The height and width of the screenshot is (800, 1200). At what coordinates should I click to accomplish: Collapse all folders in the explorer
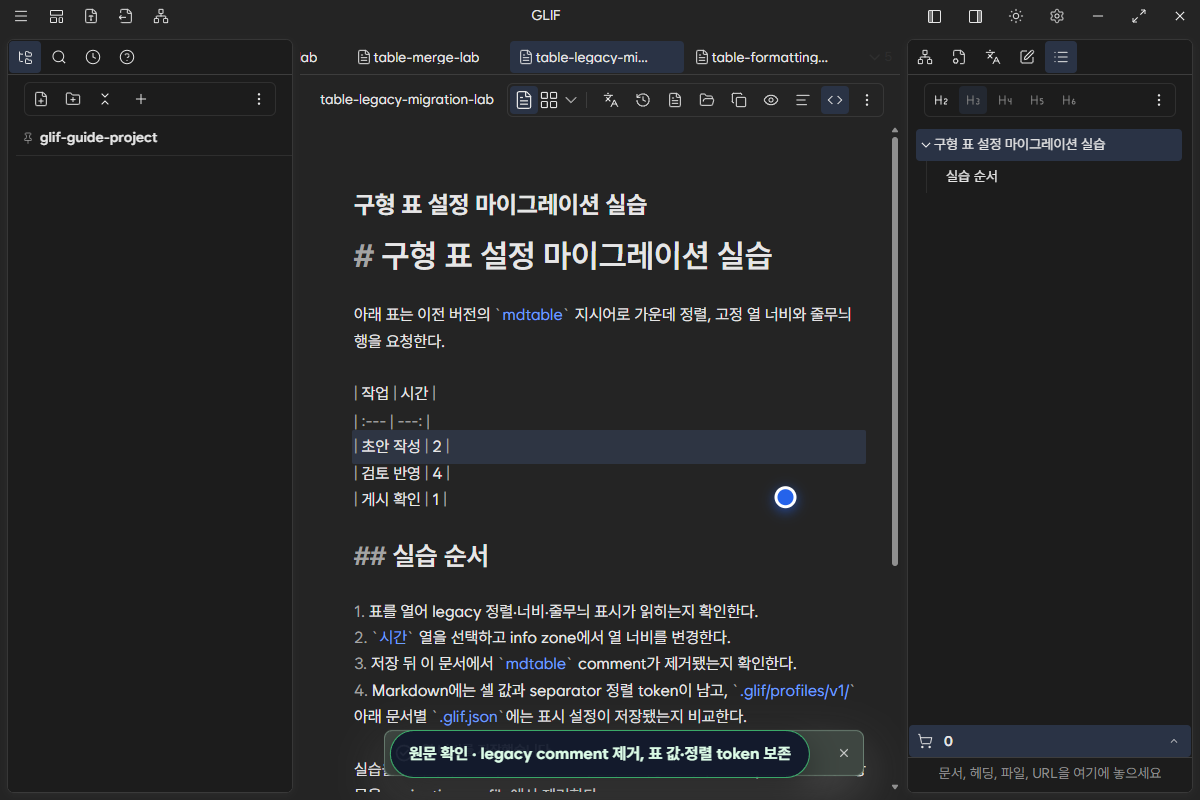click(105, 99)
